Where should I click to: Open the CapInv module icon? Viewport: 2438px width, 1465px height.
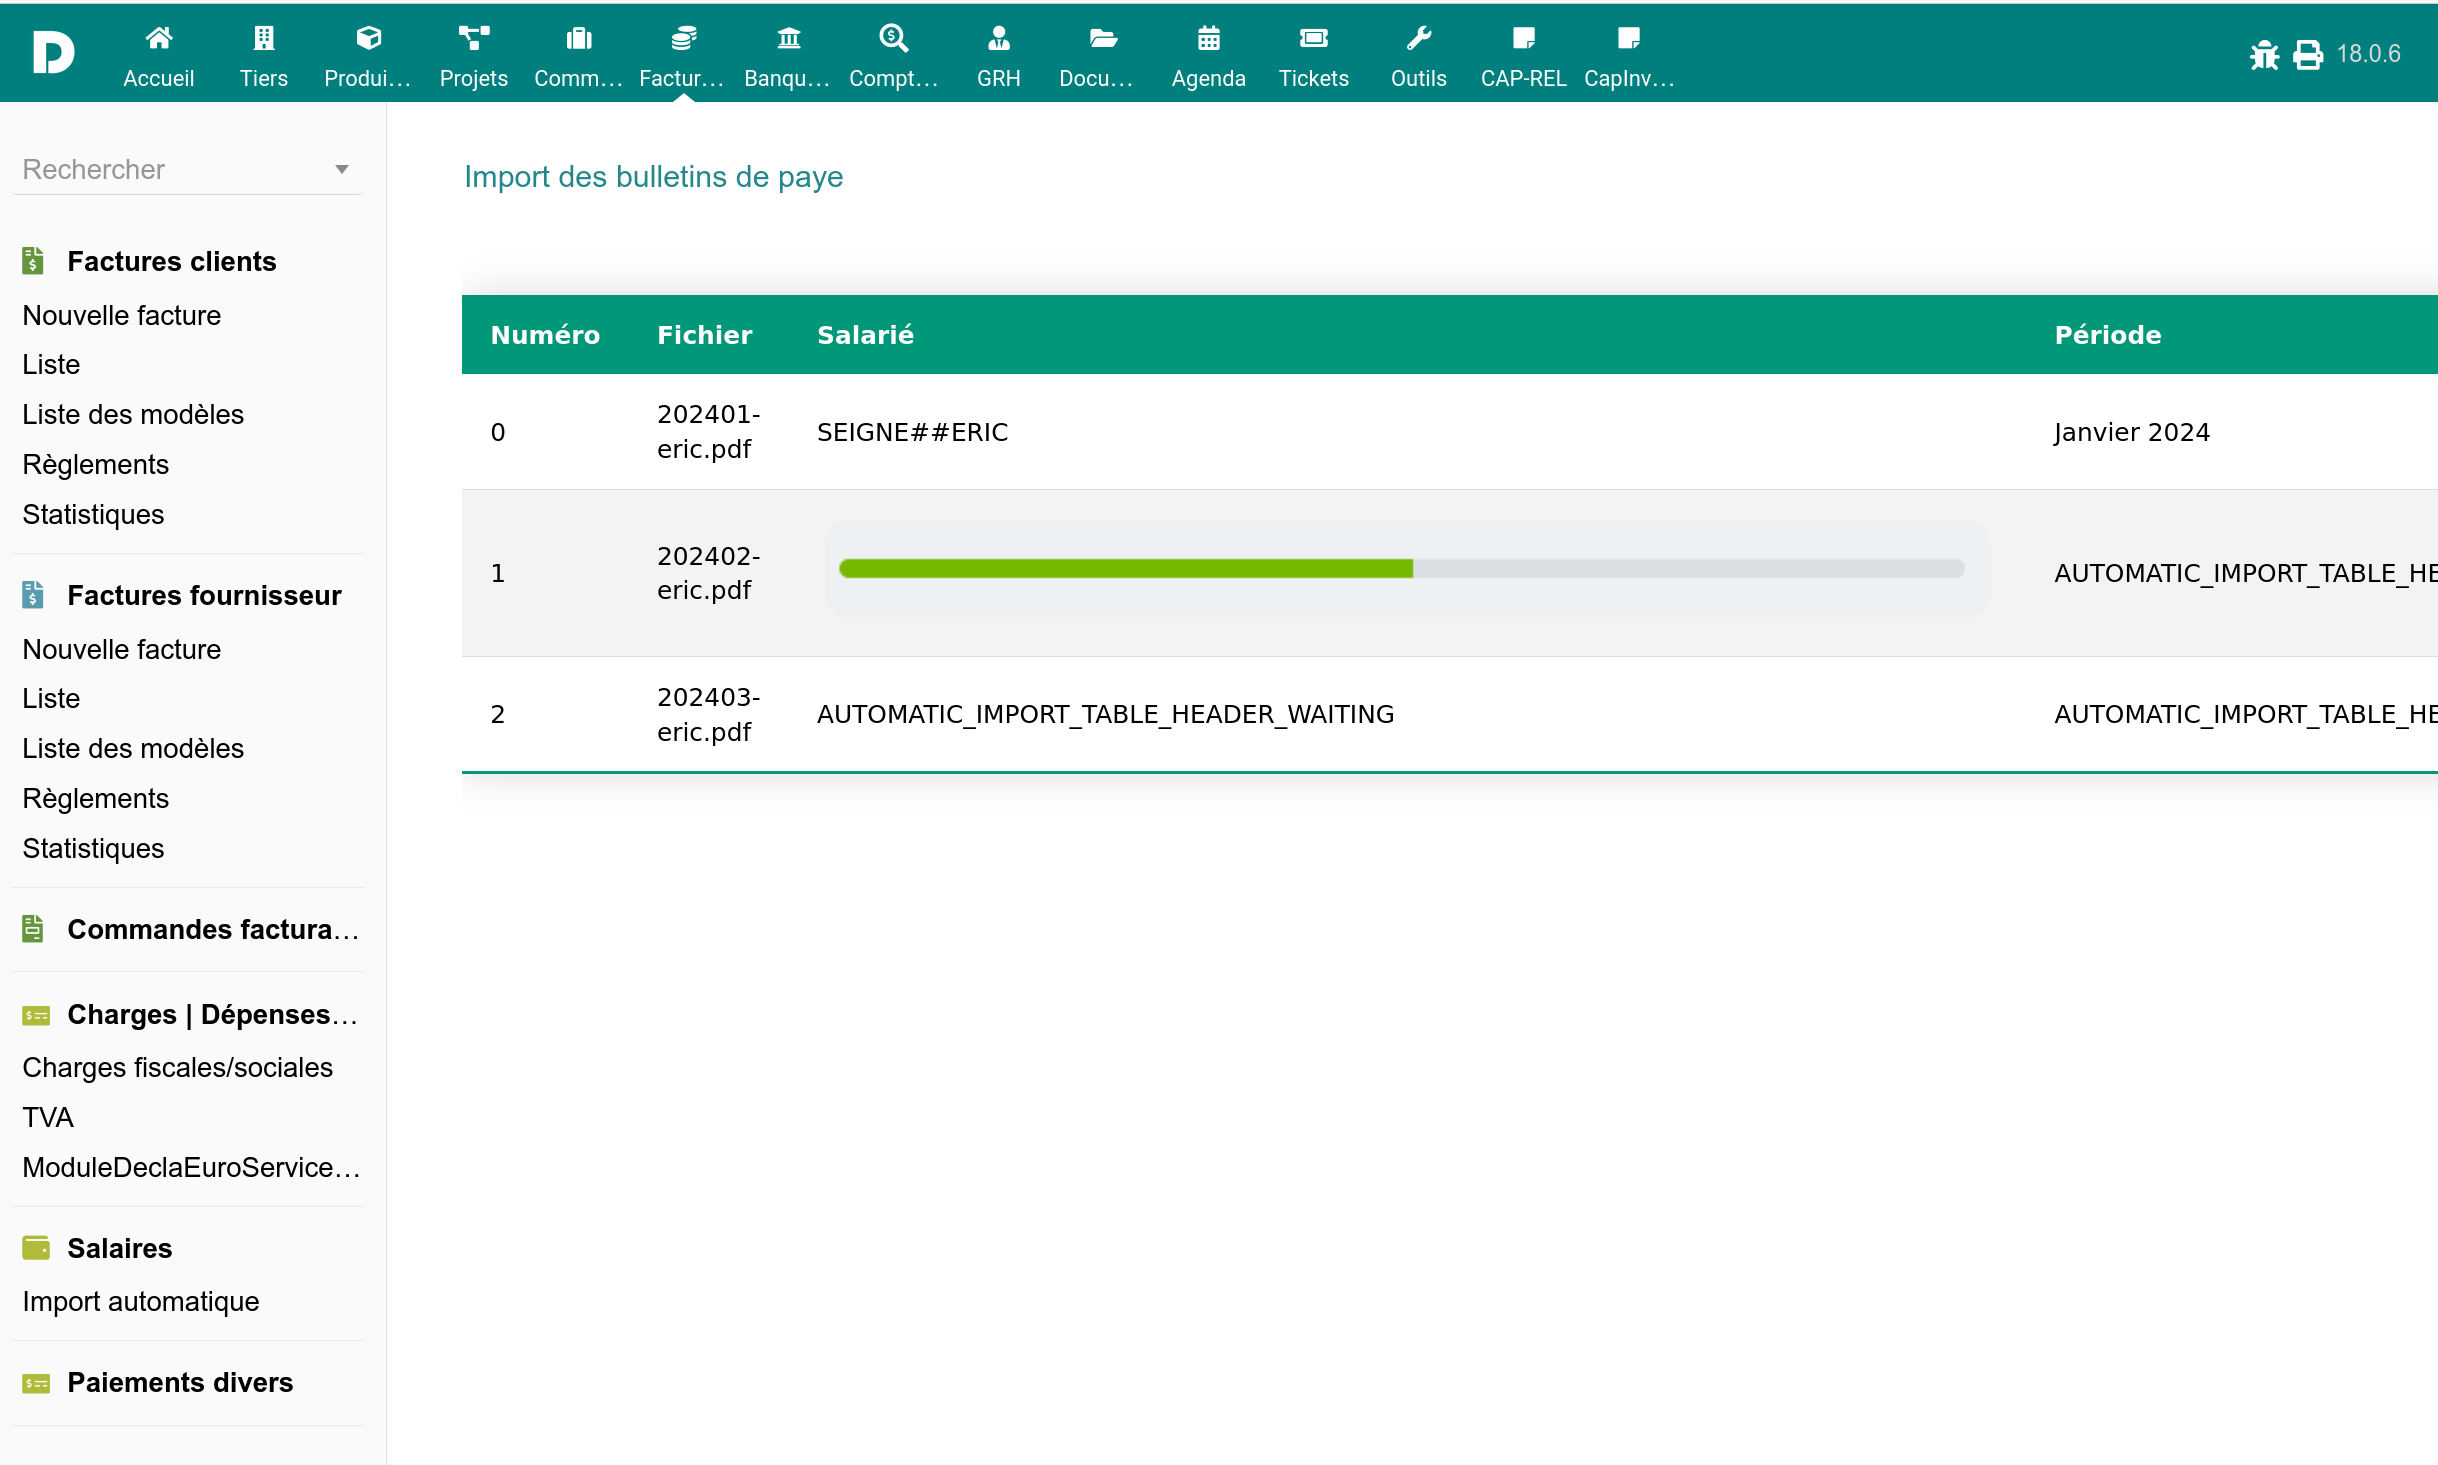pyautogui.click(x=1629, y=38)
